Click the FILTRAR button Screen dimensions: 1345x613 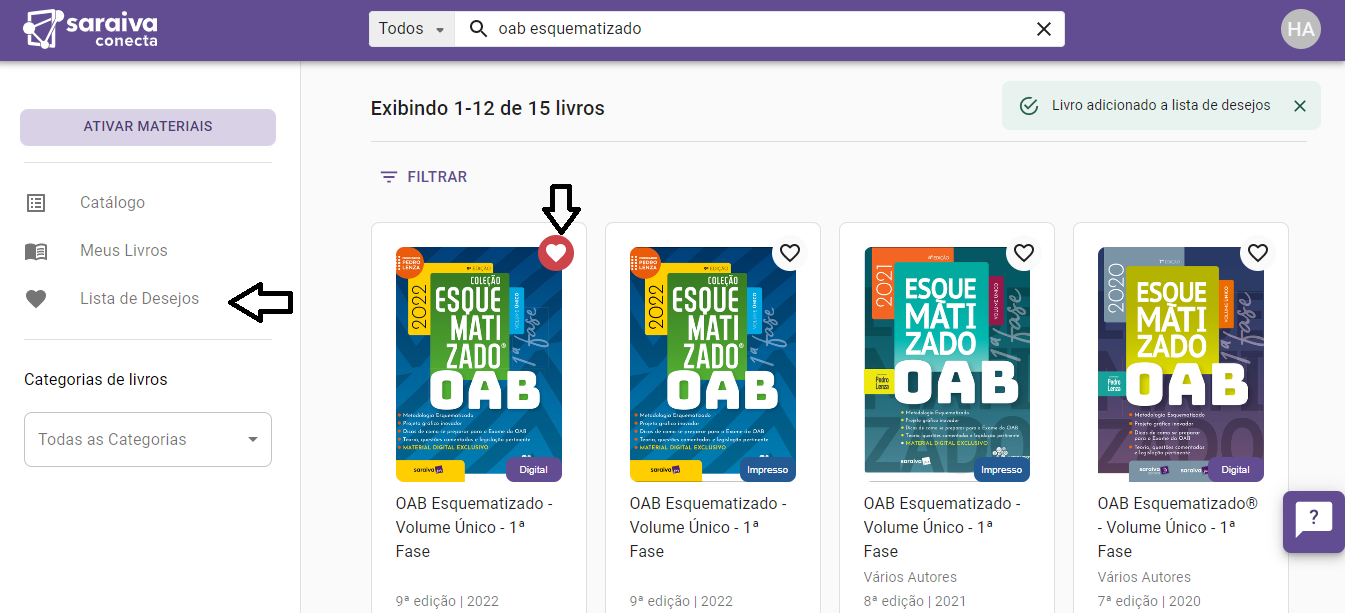pyautogui.click(x=424, y=177)
